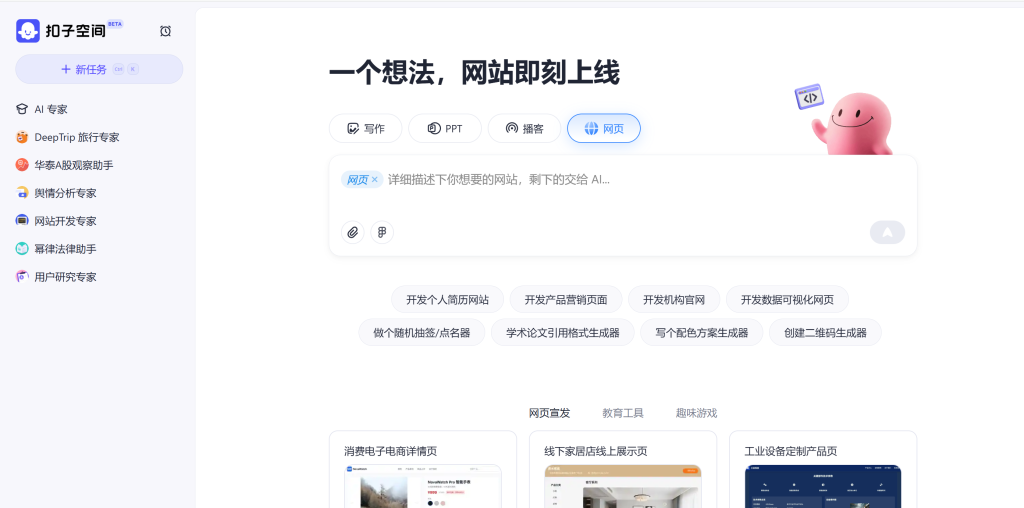The image size is (1024, 508).
Task: Click the 用户研究专家 avatar icon
Action: point(22,277)
